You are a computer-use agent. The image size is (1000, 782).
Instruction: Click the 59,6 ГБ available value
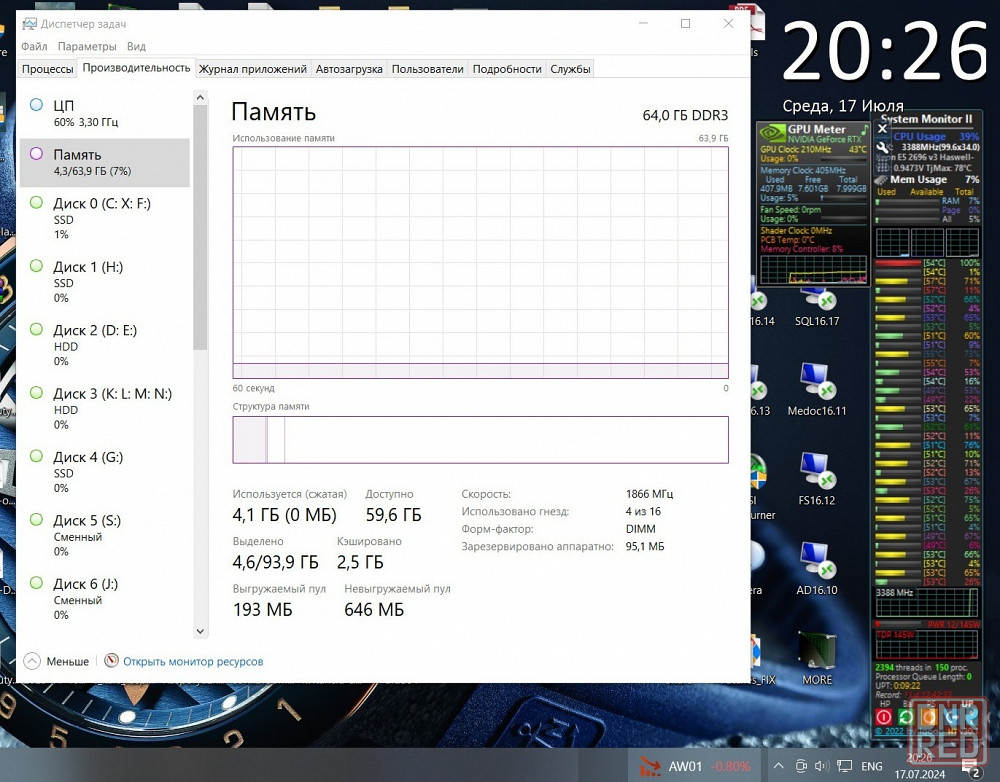click(x=393, y=515)
